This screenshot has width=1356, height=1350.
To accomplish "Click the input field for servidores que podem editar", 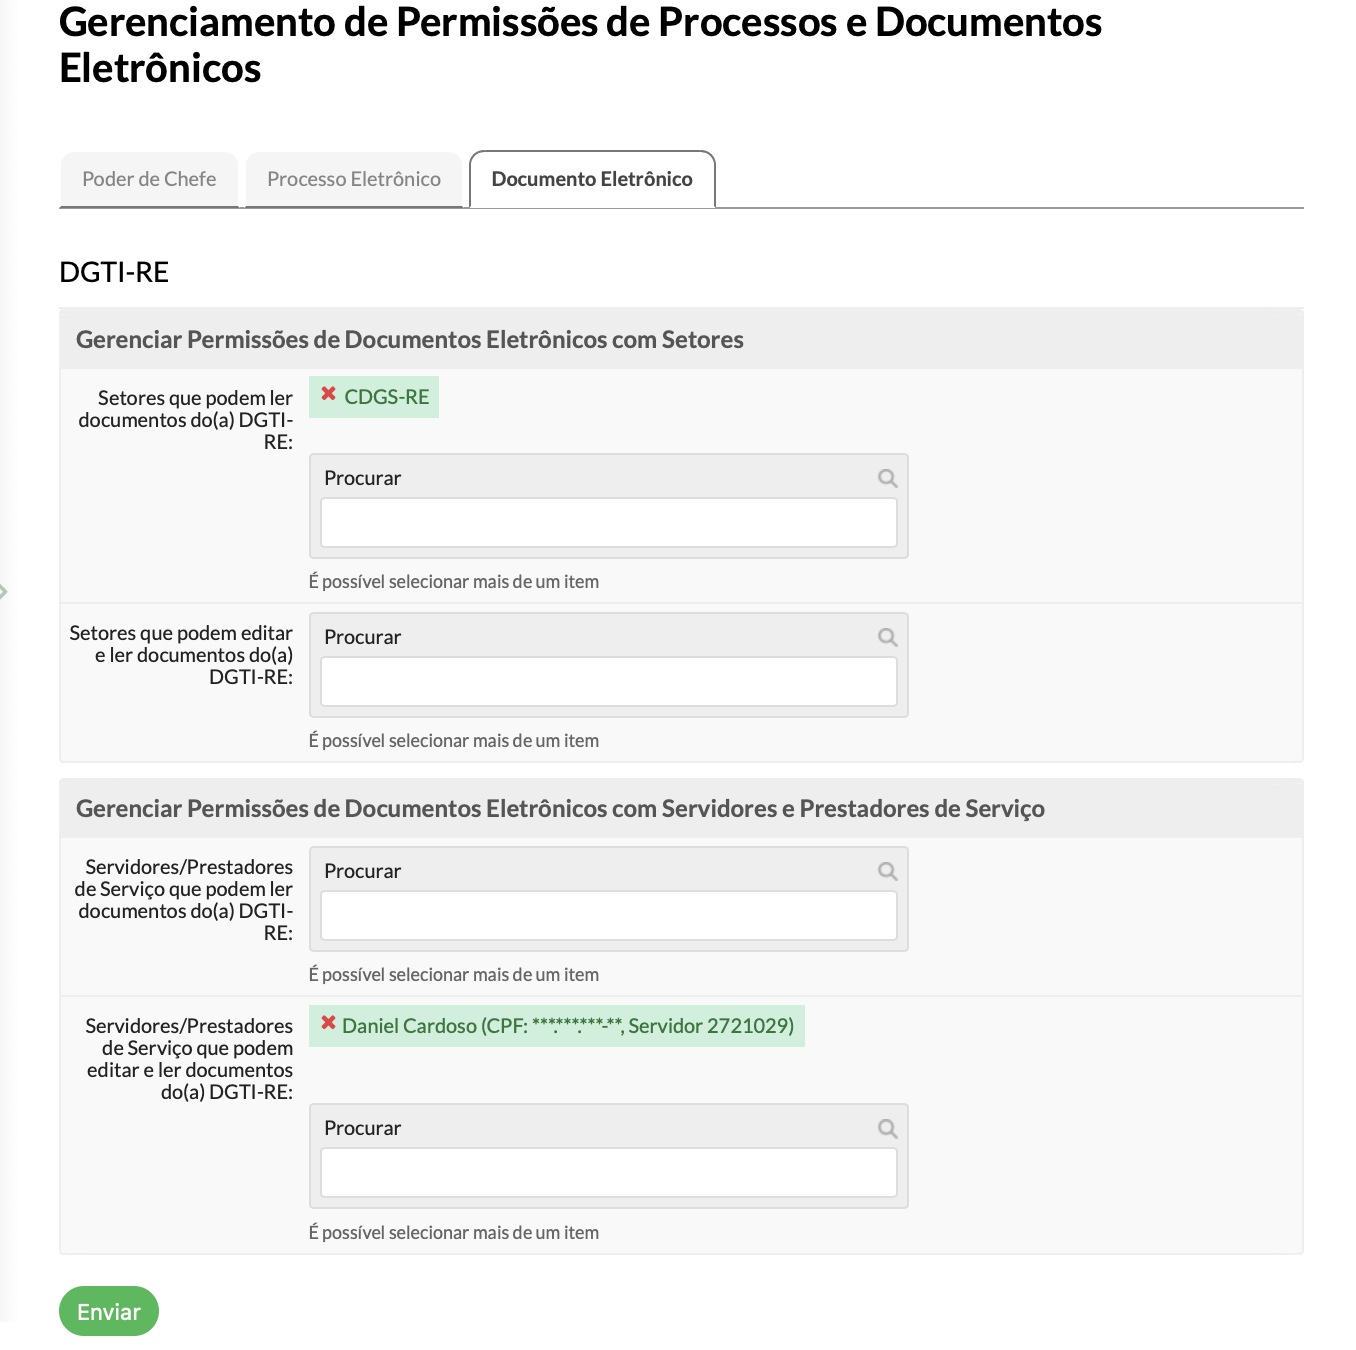I will pos(608,1172).
